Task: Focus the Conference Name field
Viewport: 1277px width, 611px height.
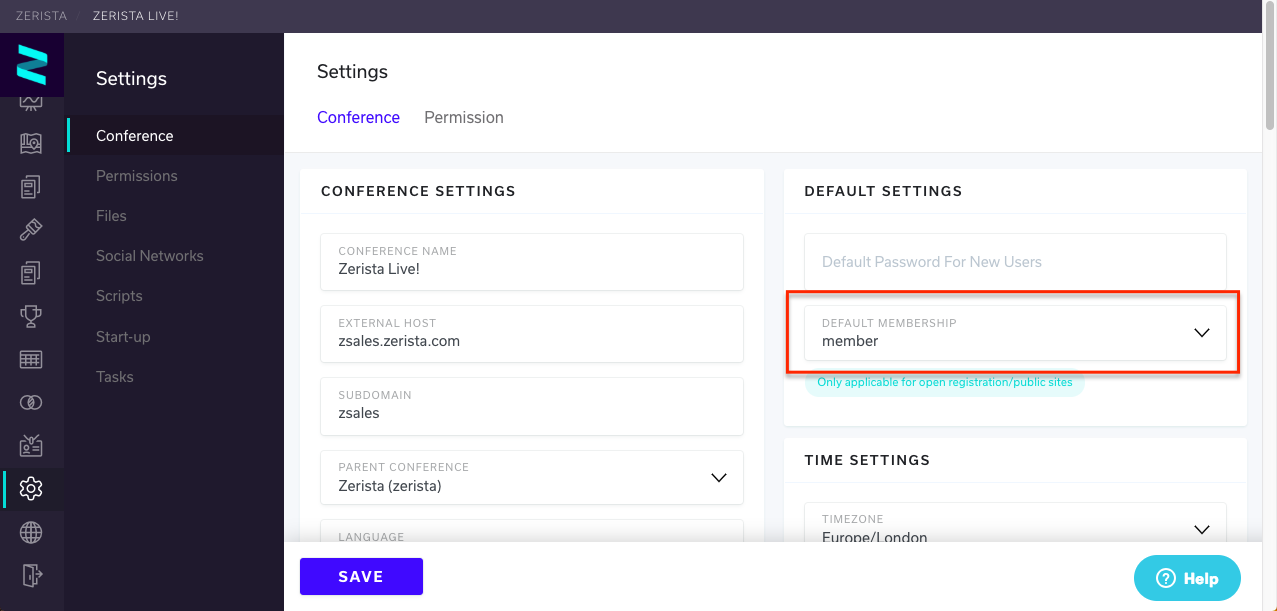Action: point(532,261)
